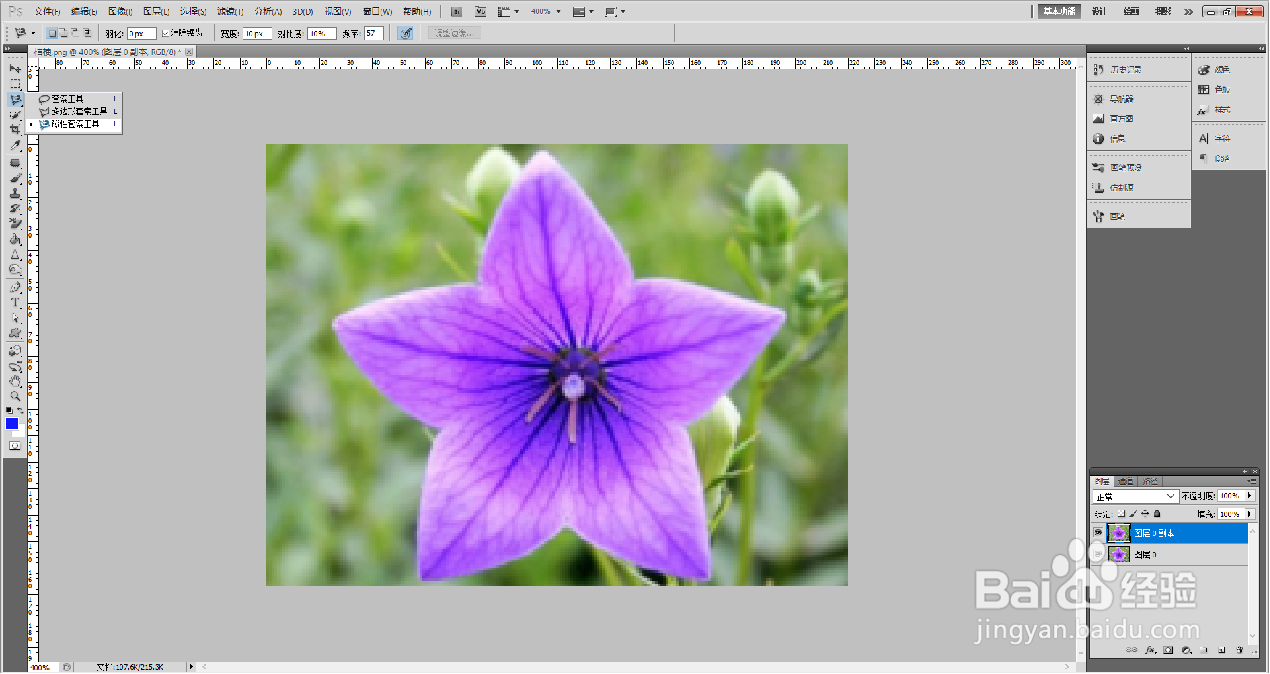
Task: Select the Move tool in toolbox
Action: point(15,69)
